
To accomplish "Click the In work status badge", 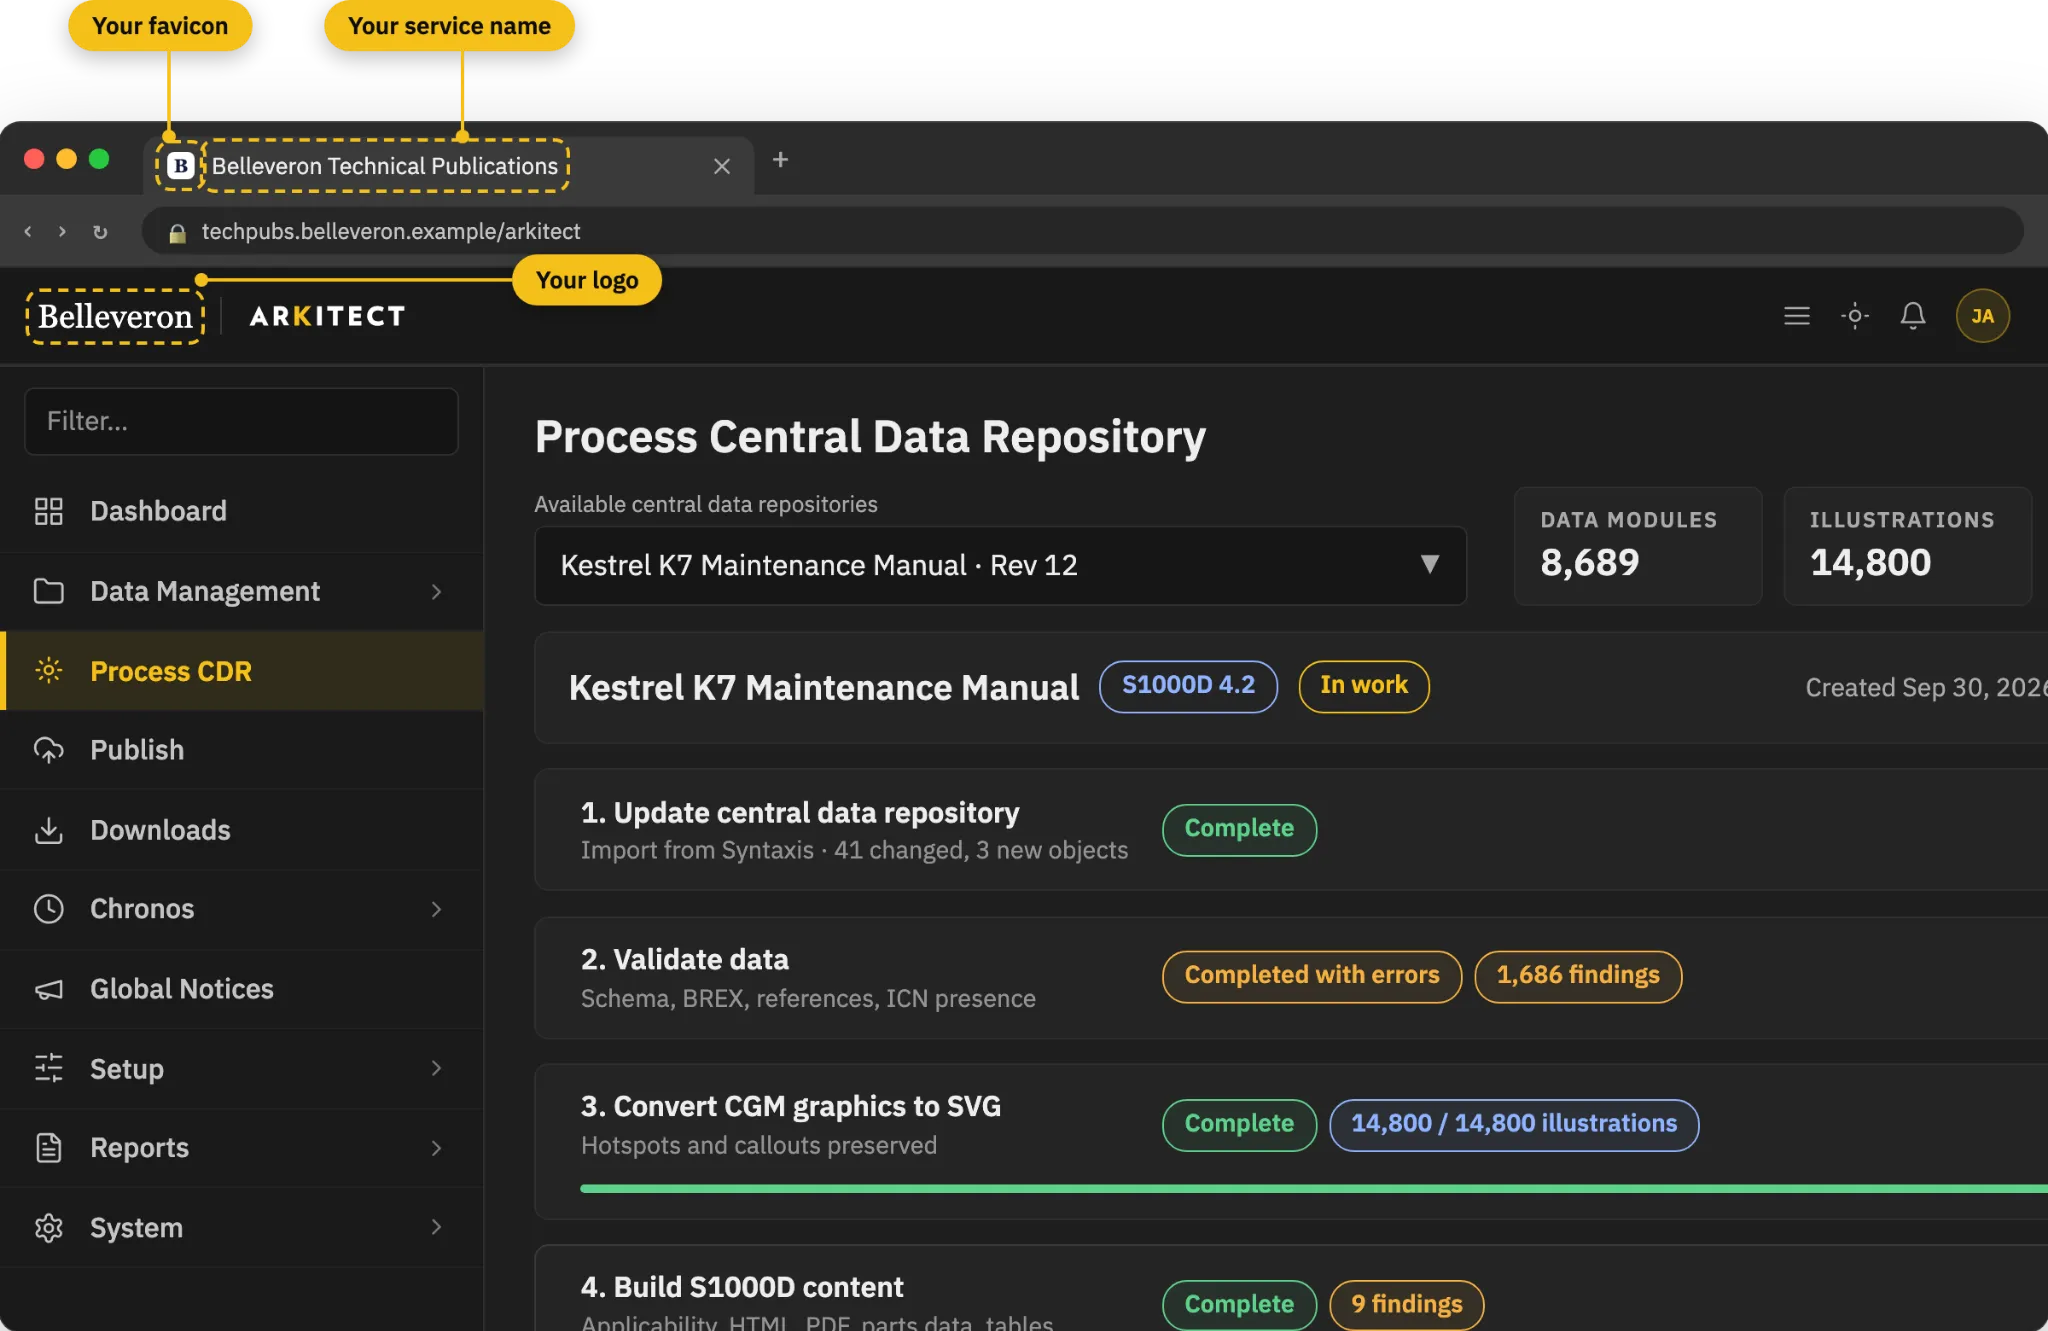I will click(x=1364, y=686).
